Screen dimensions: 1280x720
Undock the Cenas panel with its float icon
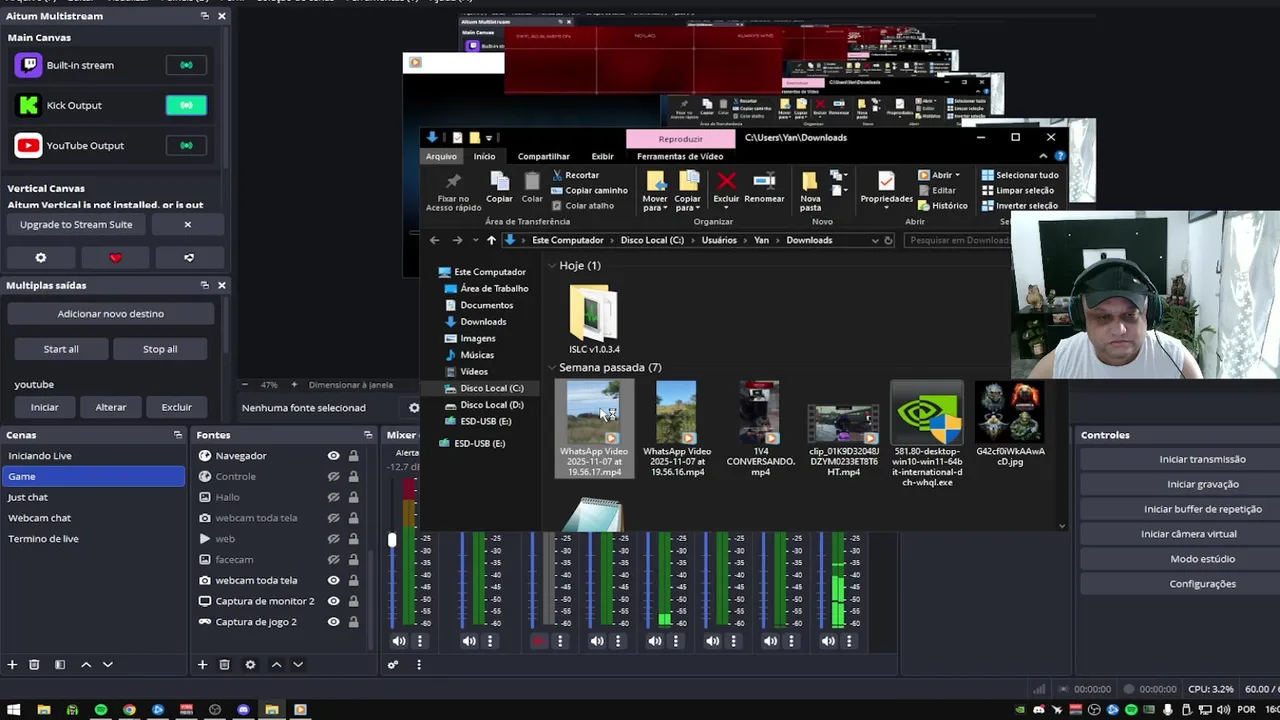[x=178, y=435]
